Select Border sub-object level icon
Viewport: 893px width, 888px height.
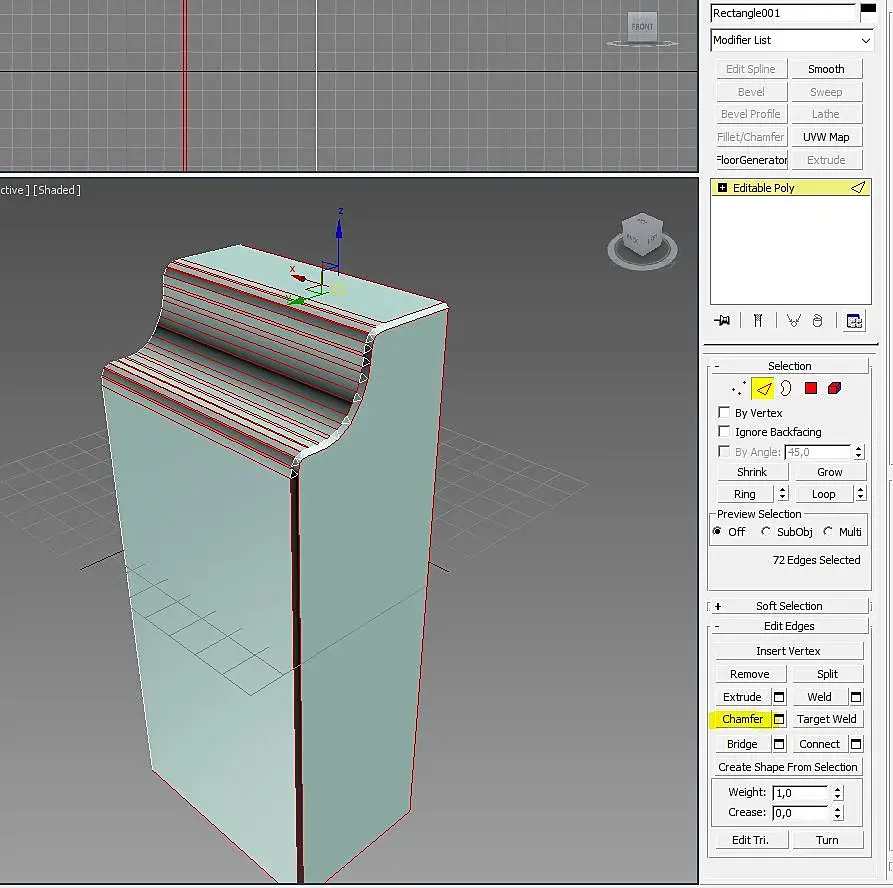[787, 388]
